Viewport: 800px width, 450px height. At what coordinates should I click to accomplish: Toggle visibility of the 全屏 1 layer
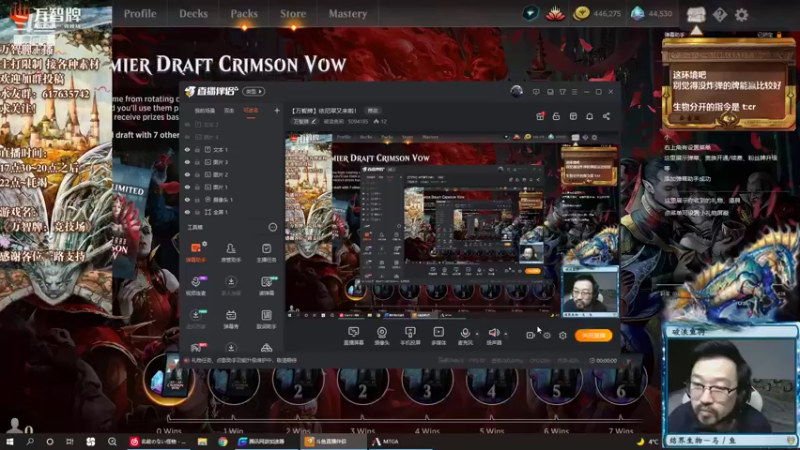[187, 212]
